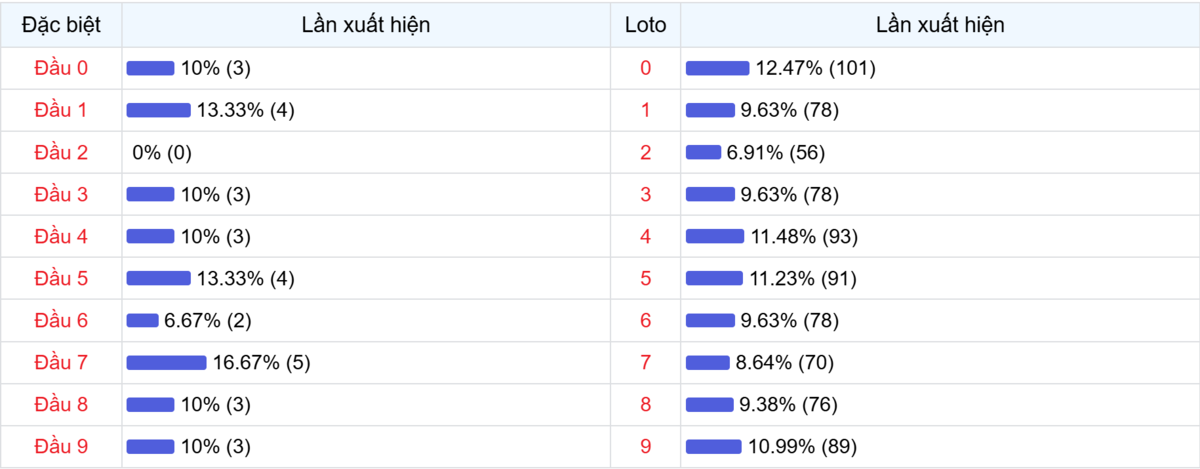Select the Loto number 7 label
The height and width of the screenshot is (469, 1200).
point(645,362)
